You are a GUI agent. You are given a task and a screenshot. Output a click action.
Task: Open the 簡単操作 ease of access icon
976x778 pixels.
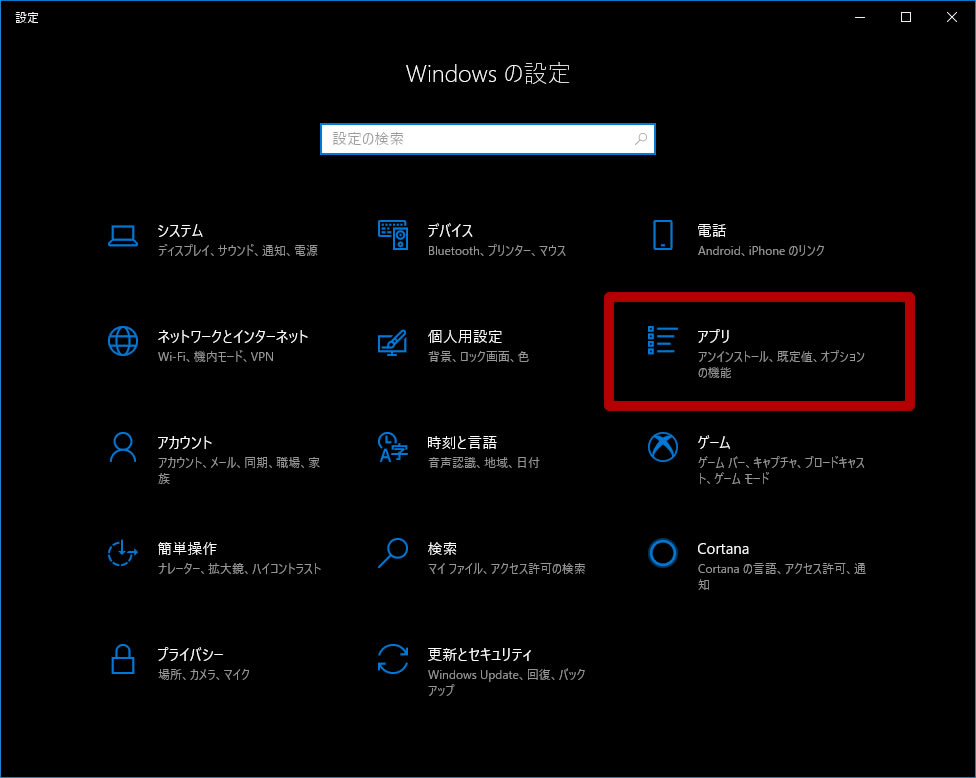tap(123, 553)
